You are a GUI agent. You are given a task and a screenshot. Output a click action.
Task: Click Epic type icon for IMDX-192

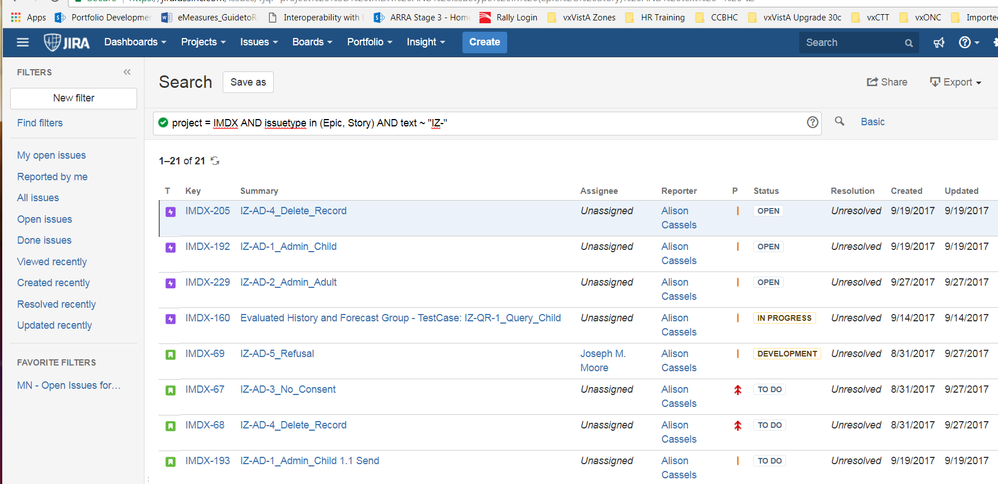170,247
